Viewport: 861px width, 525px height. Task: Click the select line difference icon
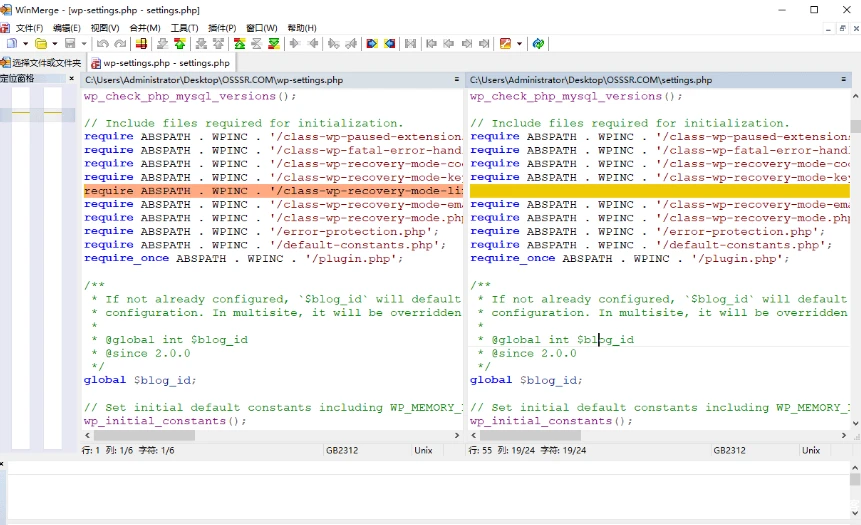tap(142, 43)
